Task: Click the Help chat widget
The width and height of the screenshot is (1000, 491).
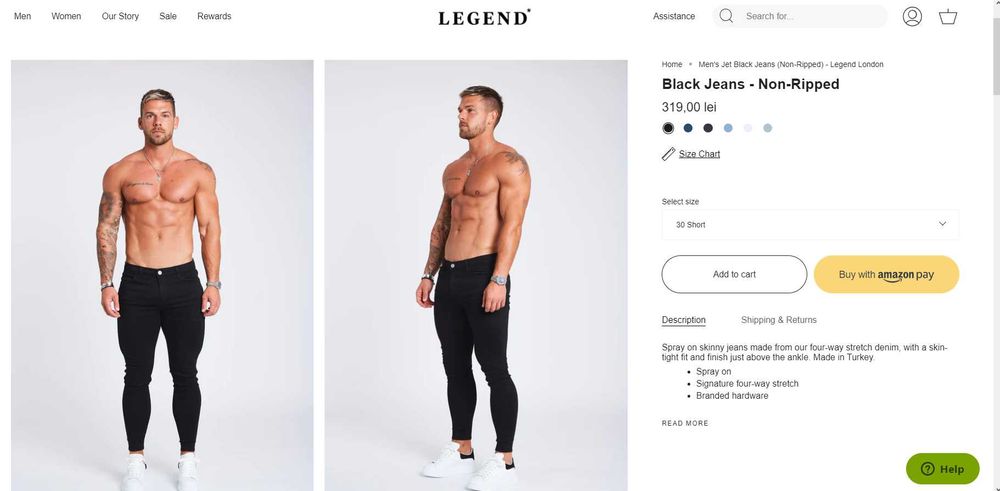Action: click(942, 469)
